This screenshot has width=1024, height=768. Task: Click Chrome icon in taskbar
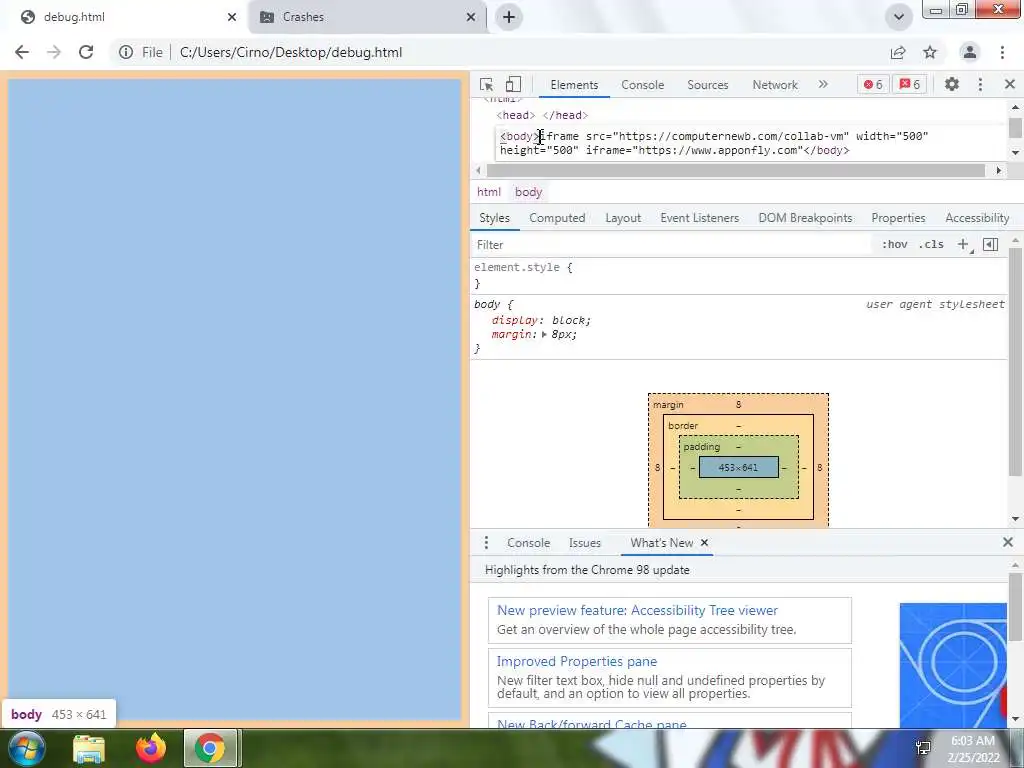point(210,749)
